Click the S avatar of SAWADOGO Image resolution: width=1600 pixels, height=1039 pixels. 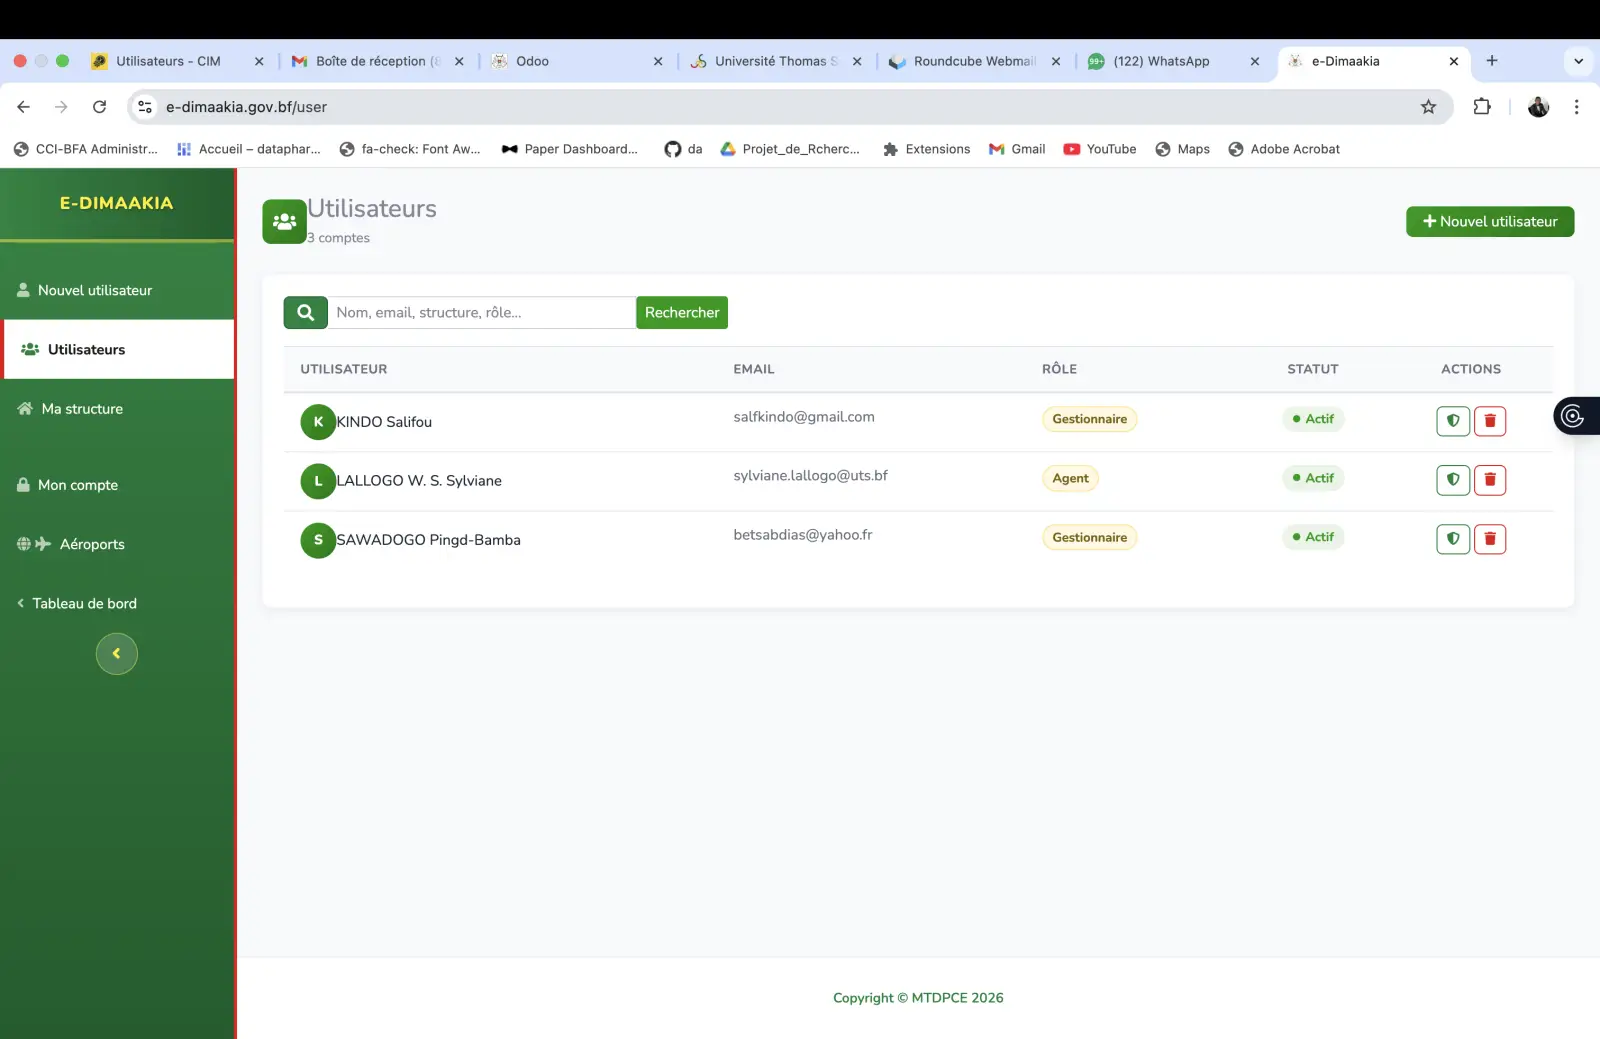click(x=318, y=540)
